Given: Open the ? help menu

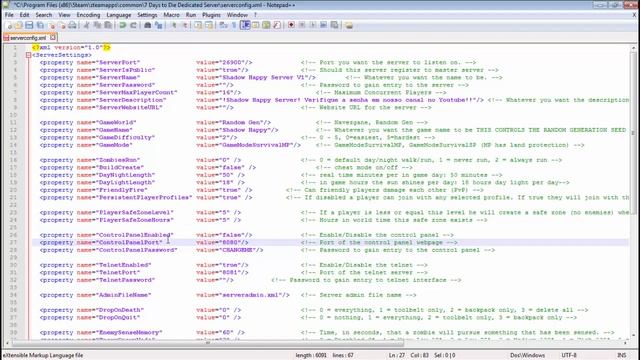Looking at the screenshot, I should click(x=256, y=15).
